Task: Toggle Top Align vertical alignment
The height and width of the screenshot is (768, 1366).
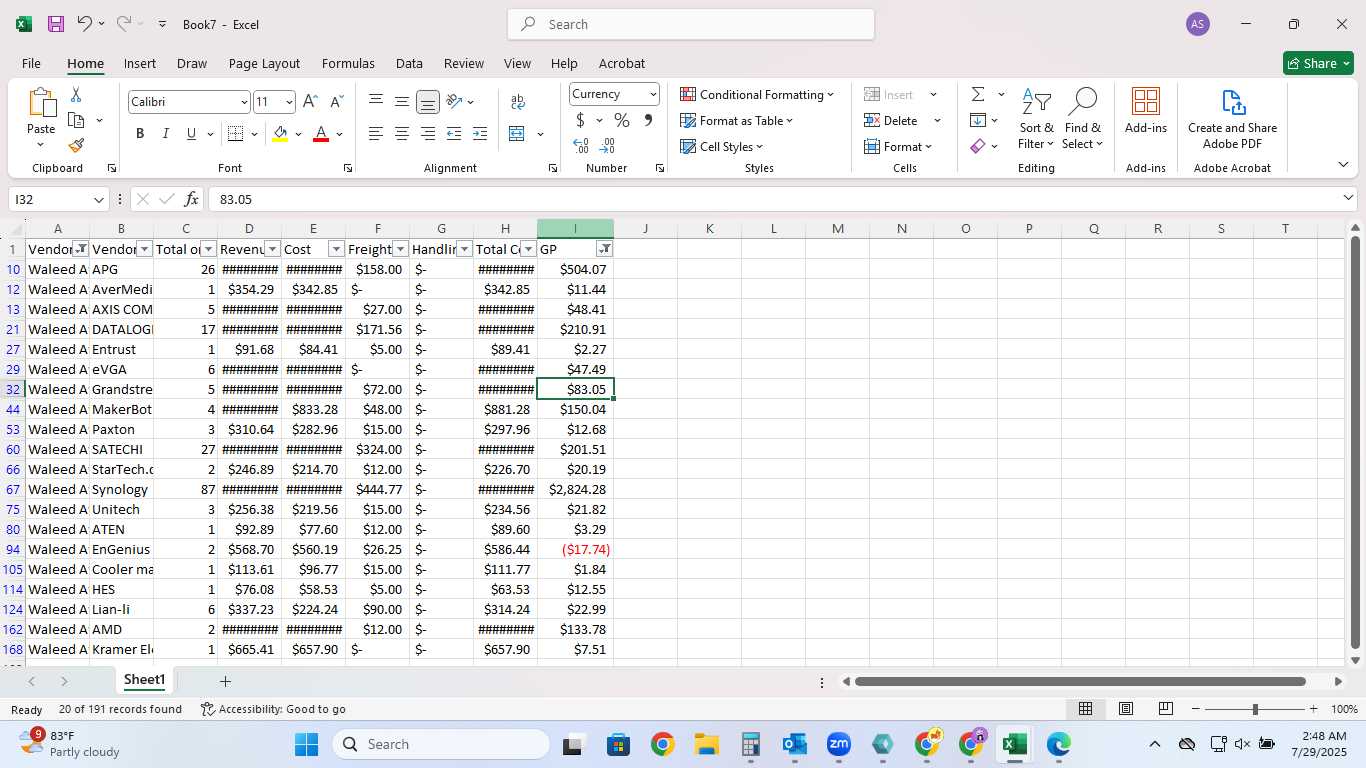Action: pyautogui.click(x=376, y=101)
